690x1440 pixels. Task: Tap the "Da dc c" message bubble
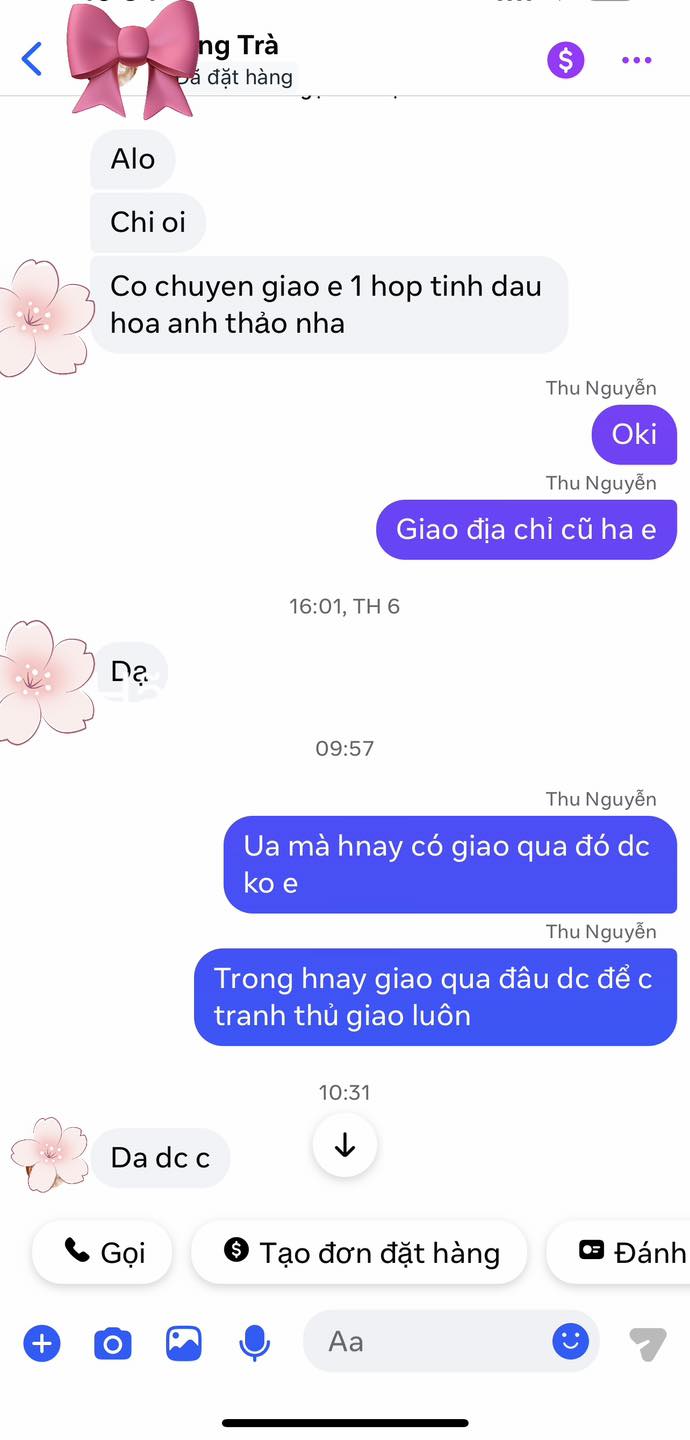(x=160, y=1158)
